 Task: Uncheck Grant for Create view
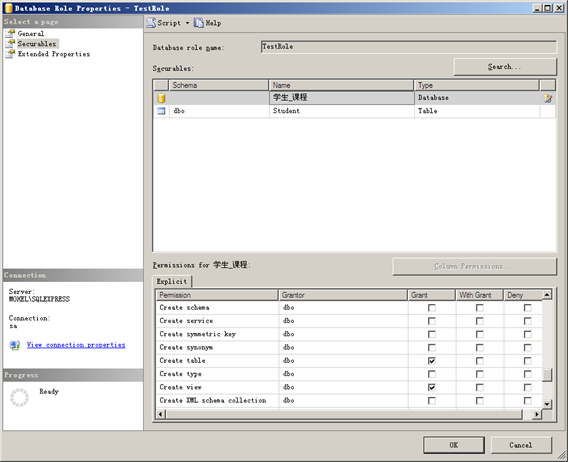click(x=432, y=387)
